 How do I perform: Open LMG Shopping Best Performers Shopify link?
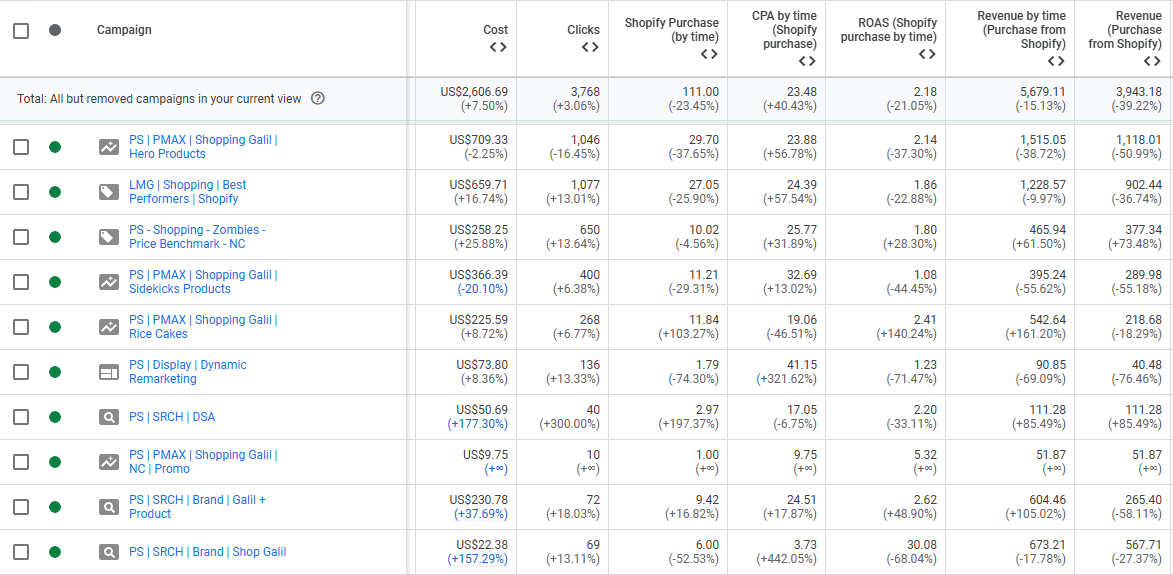tap(188, 192)
